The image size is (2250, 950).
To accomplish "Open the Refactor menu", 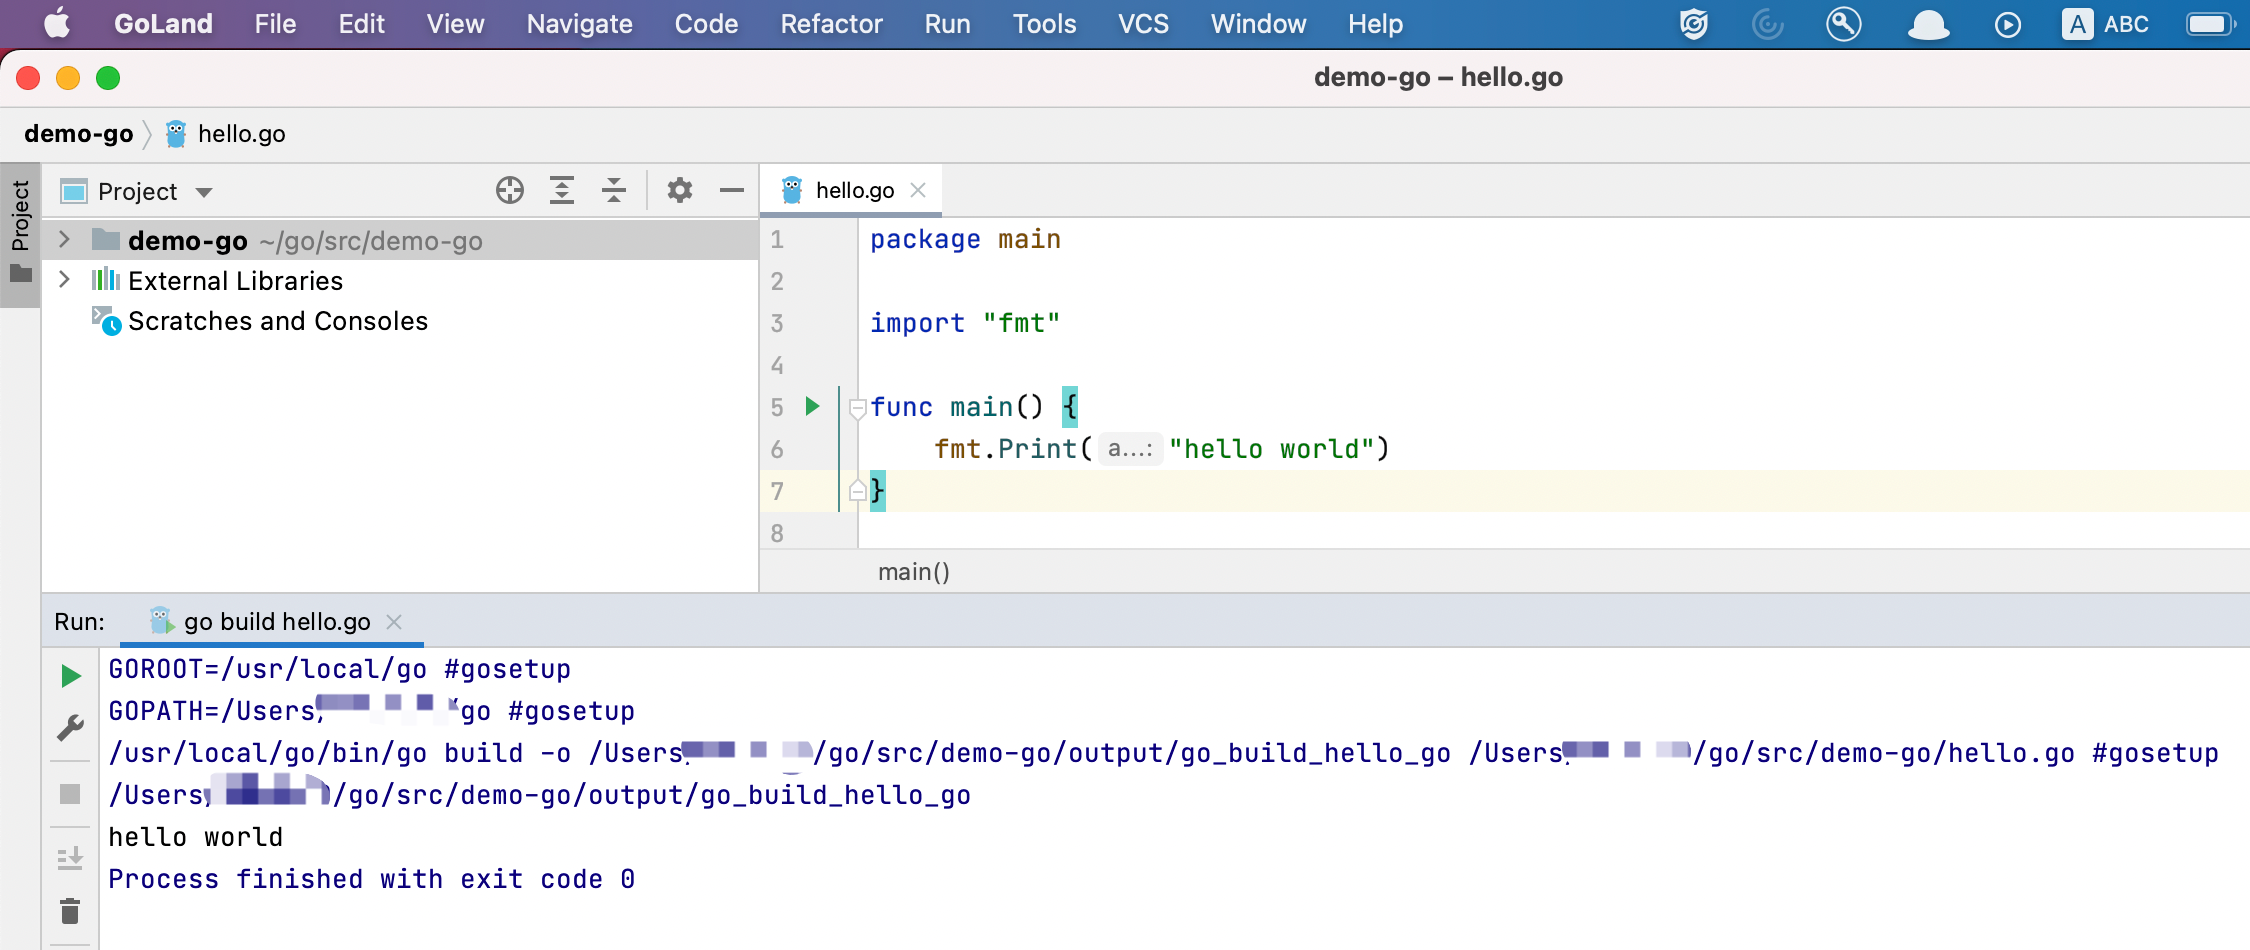I will pyautogui.click(x=831, y=24).
